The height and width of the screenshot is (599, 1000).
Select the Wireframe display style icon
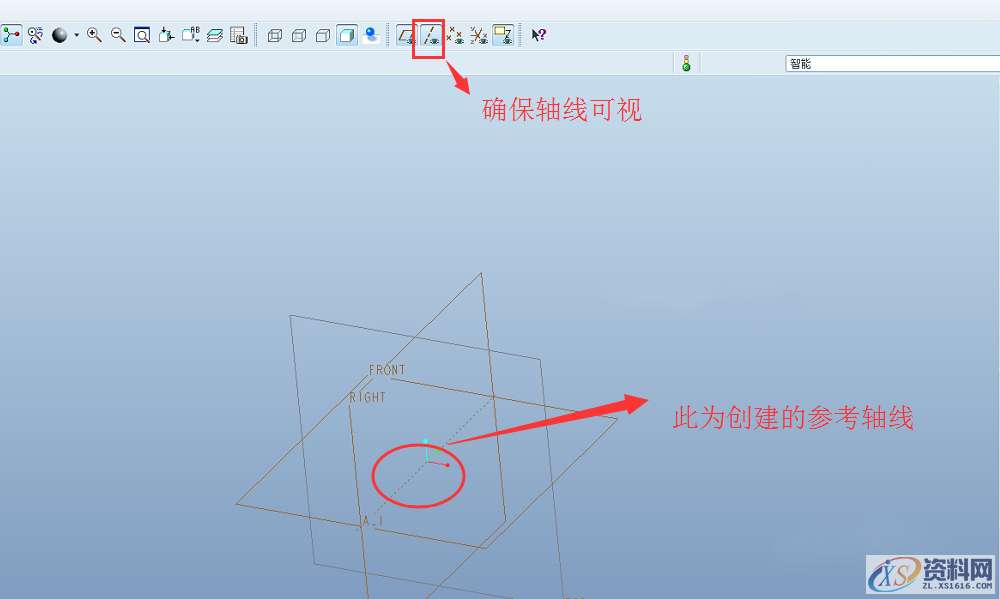tap(274, 35)
